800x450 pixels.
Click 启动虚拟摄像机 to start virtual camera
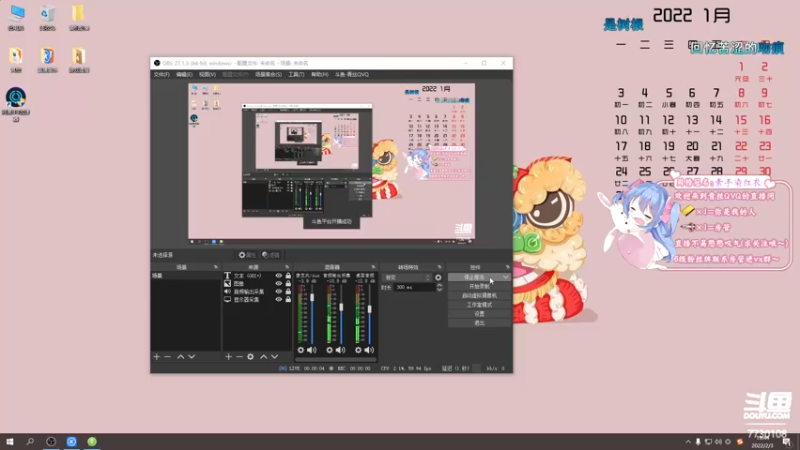[480, 295]
